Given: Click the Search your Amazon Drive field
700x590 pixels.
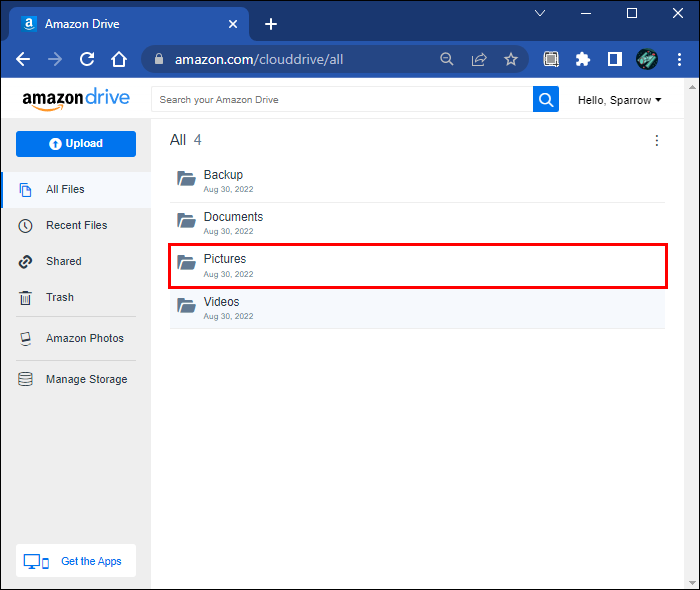Looking at the screenshot, I should (342, 100).
